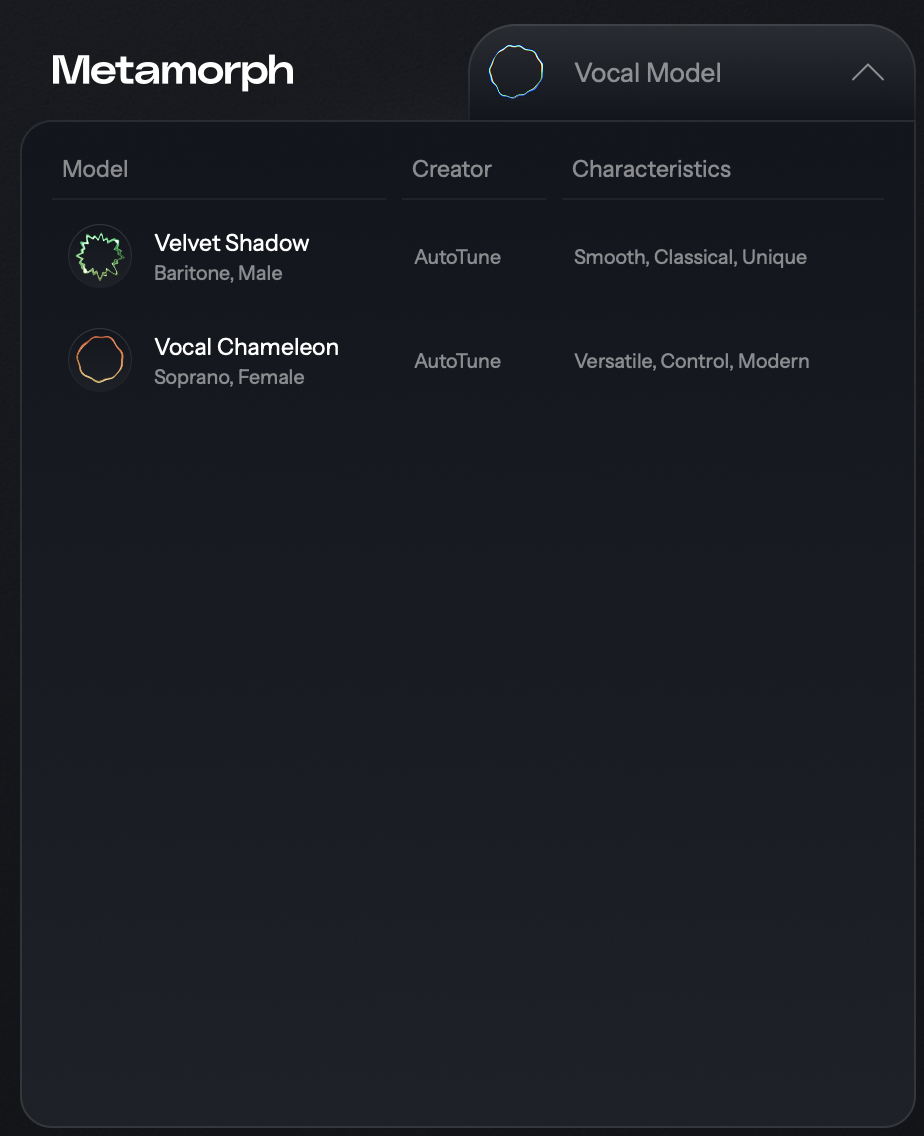Sort by the Model column header
924x1136 pixels.
[x=95, y=169]
